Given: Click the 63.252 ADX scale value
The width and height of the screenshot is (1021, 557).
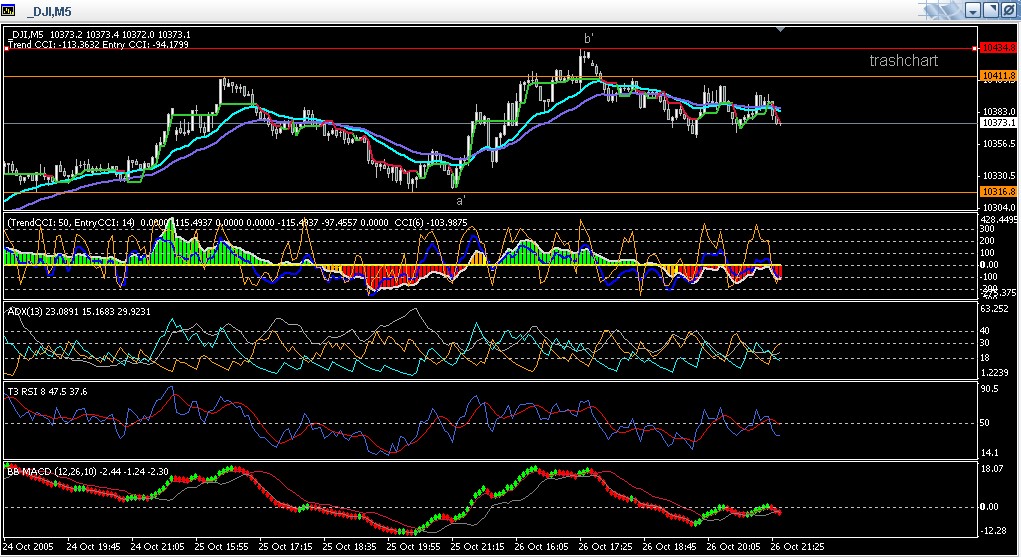Looking at the screenshot, I should pyautogui.click(x=994, y=309).
